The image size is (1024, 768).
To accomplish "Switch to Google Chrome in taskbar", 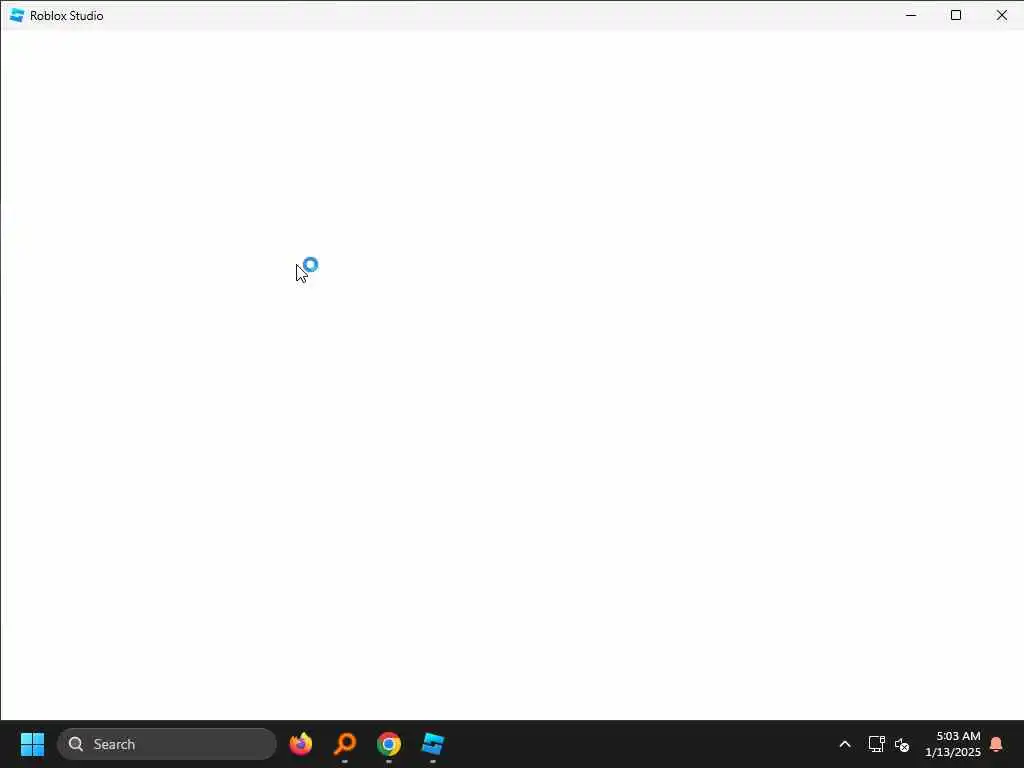I will tap(389, 744).
